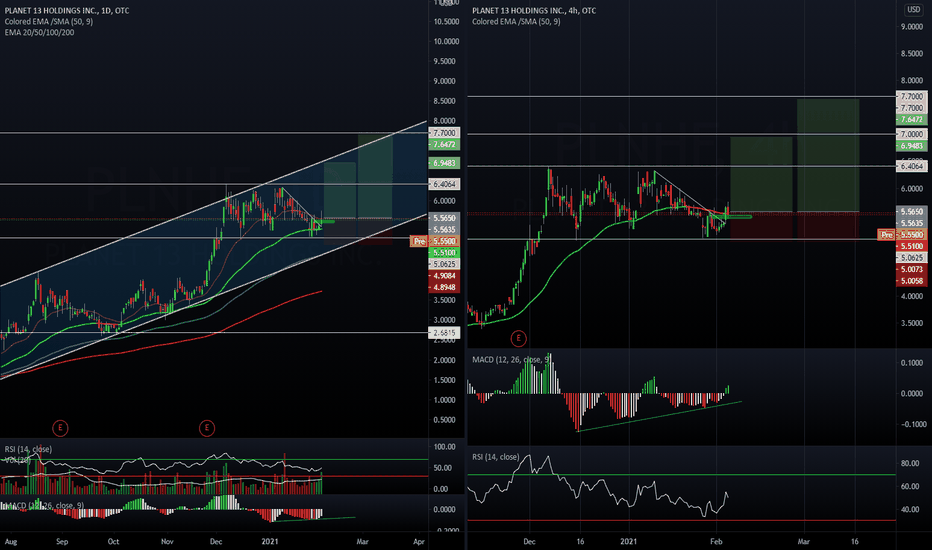Click green 5.5100 label on daily chart

[x=444, y=253]
